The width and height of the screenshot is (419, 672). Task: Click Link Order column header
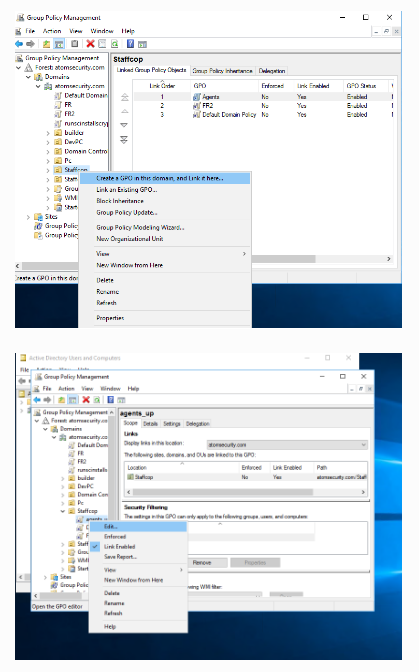[x=162, y=86]
